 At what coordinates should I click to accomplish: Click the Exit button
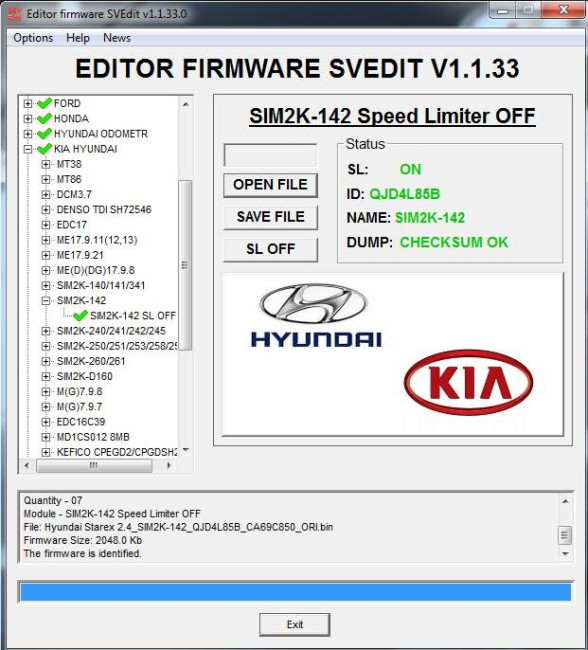click(295, 625)
